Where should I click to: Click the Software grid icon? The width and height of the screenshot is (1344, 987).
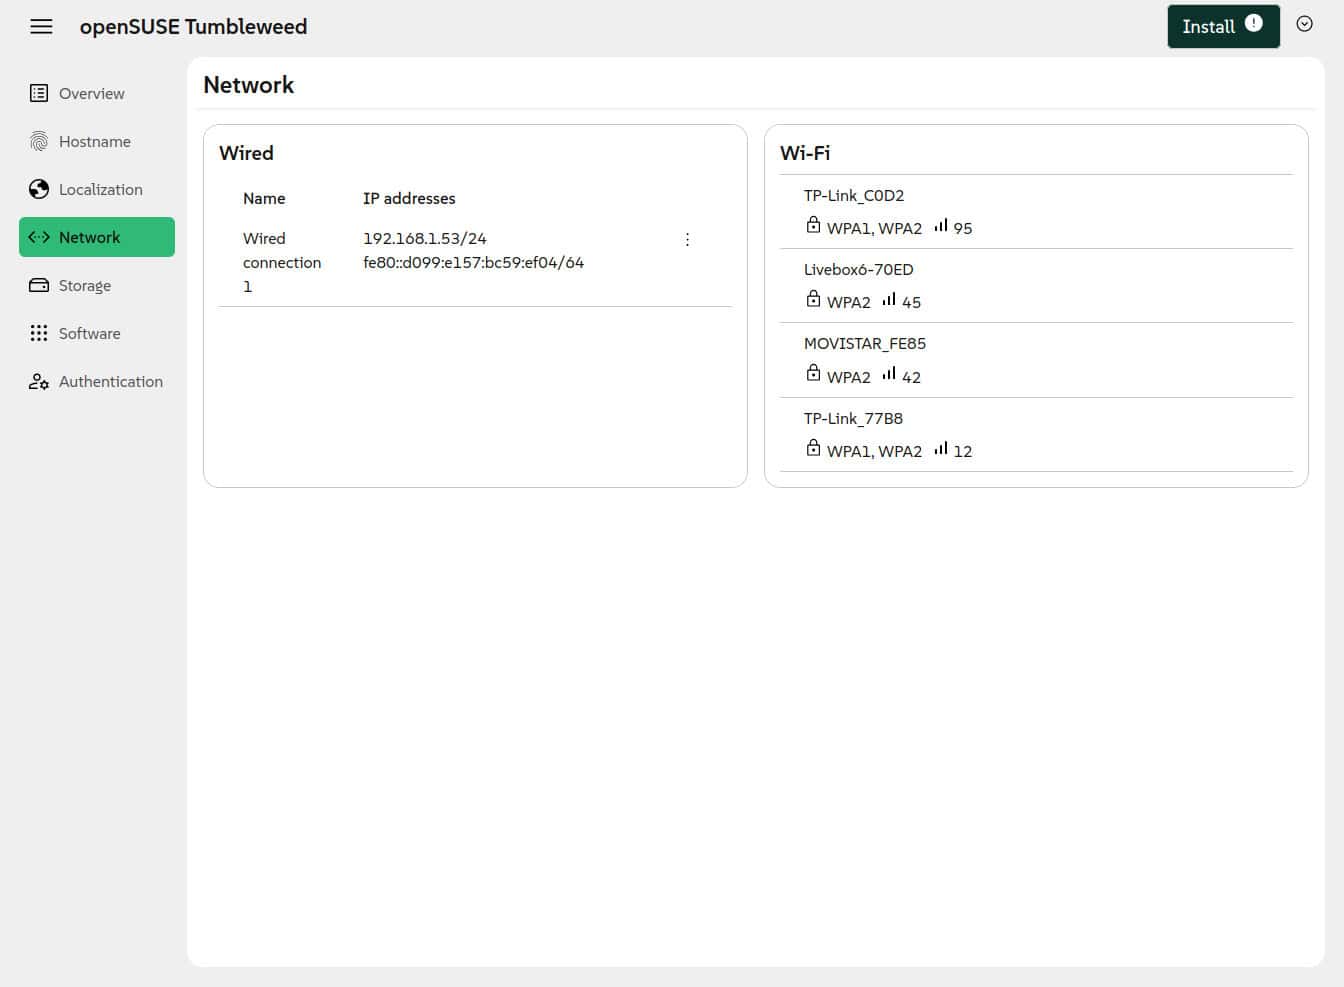39,334
